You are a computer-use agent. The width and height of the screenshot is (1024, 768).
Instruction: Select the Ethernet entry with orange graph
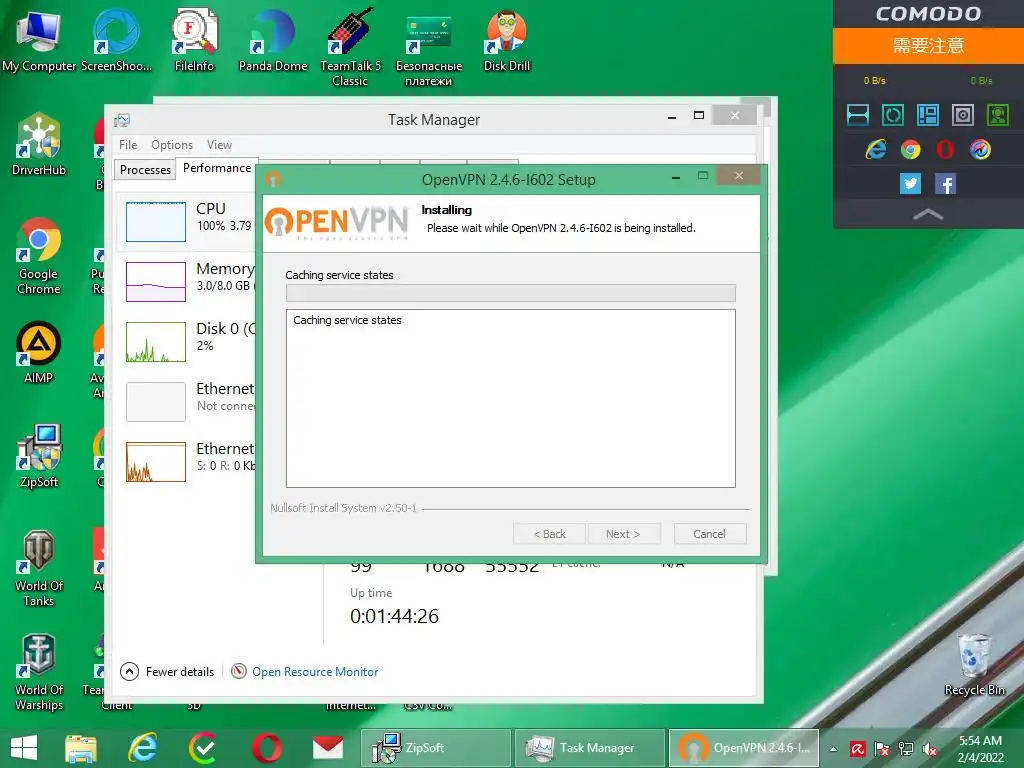tap(187, 461)
